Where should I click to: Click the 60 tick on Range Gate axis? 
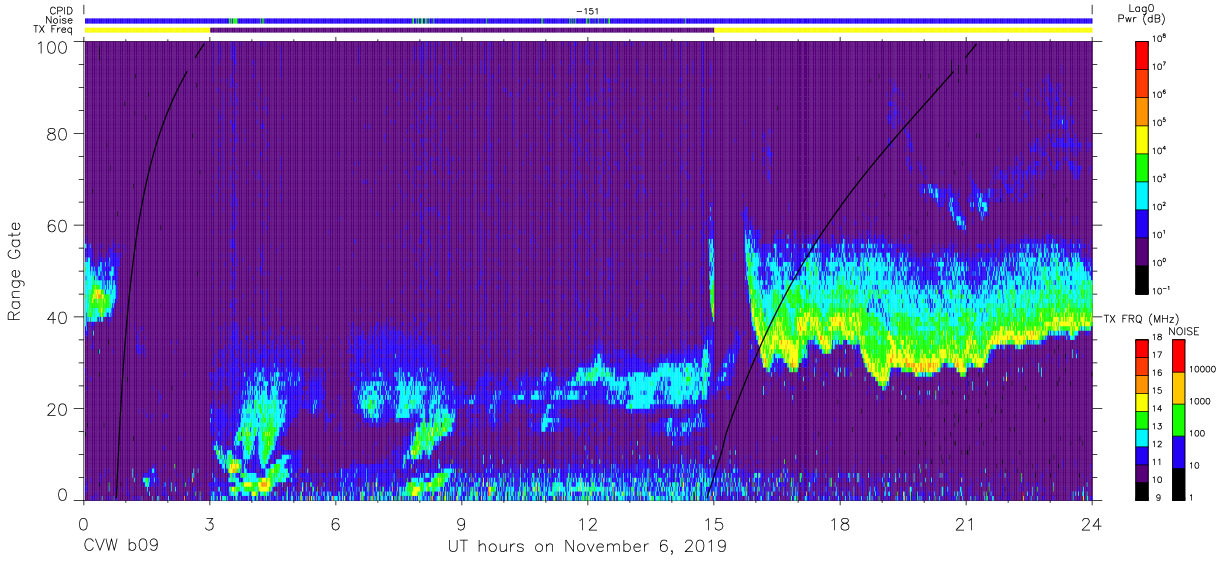point(58,225)
